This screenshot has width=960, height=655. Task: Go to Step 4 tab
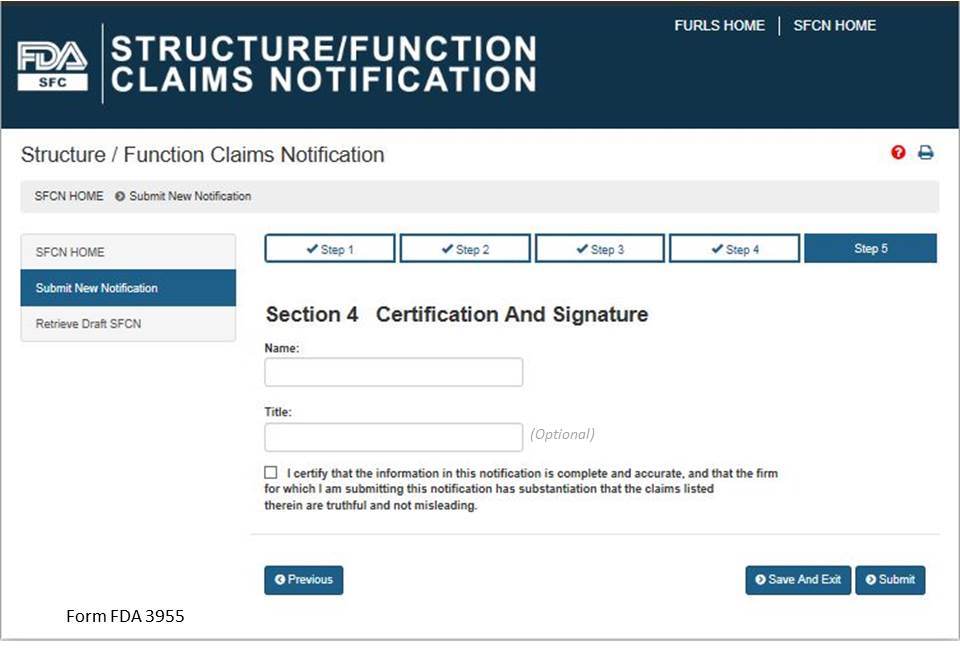(x=734, y=249)
